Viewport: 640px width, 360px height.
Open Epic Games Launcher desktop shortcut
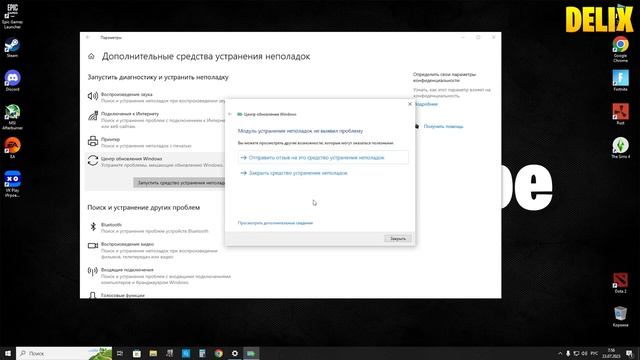[x=12, y=16]
